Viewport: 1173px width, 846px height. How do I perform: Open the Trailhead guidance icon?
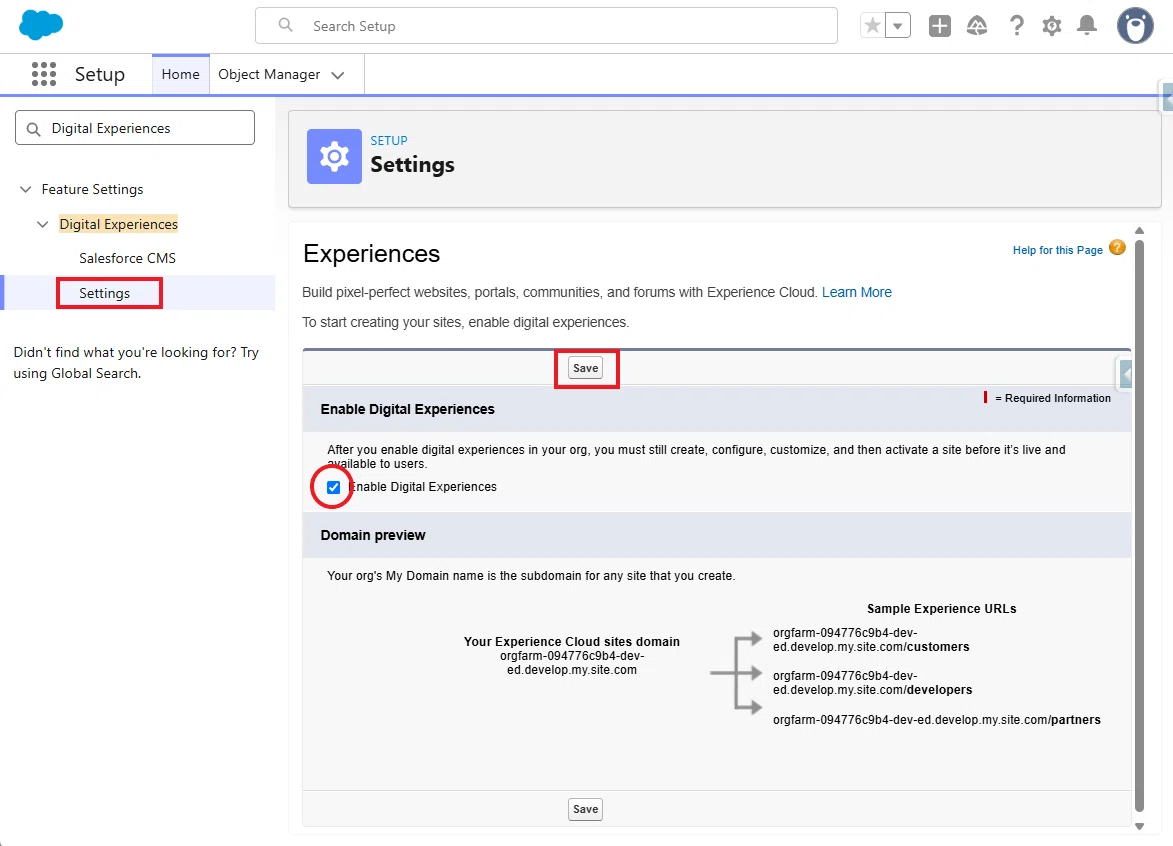[x=977, y=25]
